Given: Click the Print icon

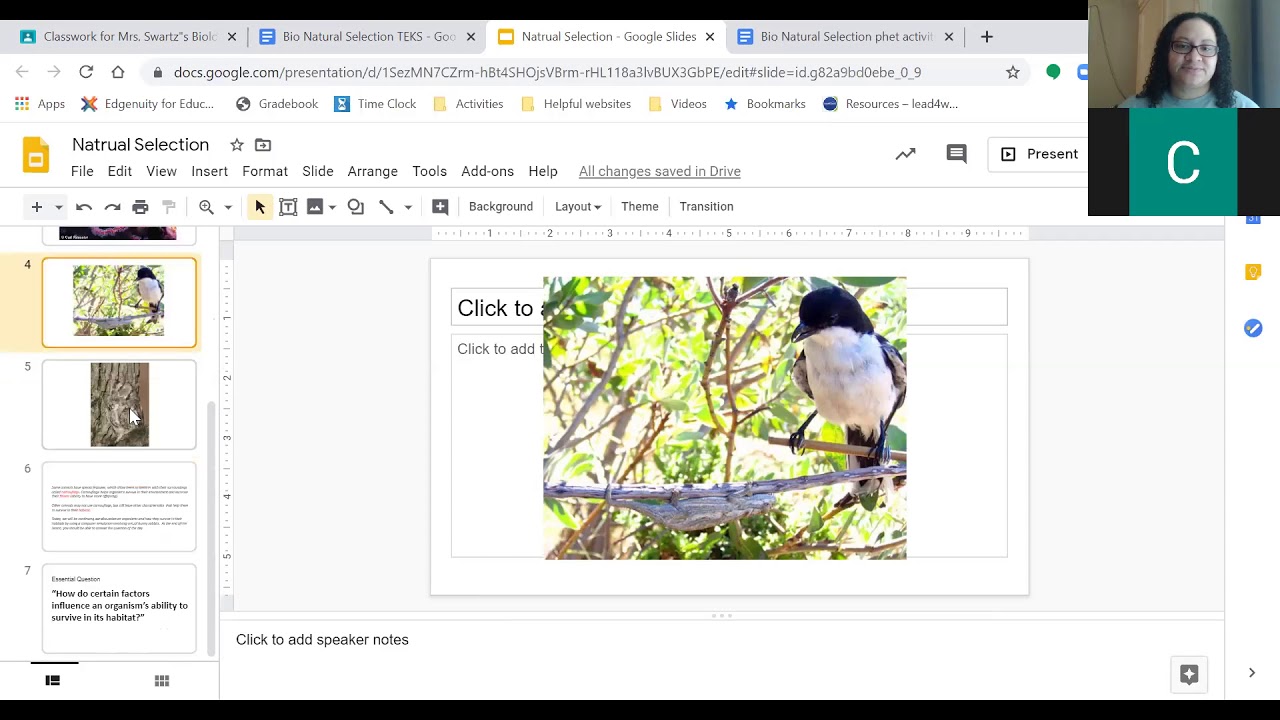Looking at the screenshot, I should (x=140, y=207).
